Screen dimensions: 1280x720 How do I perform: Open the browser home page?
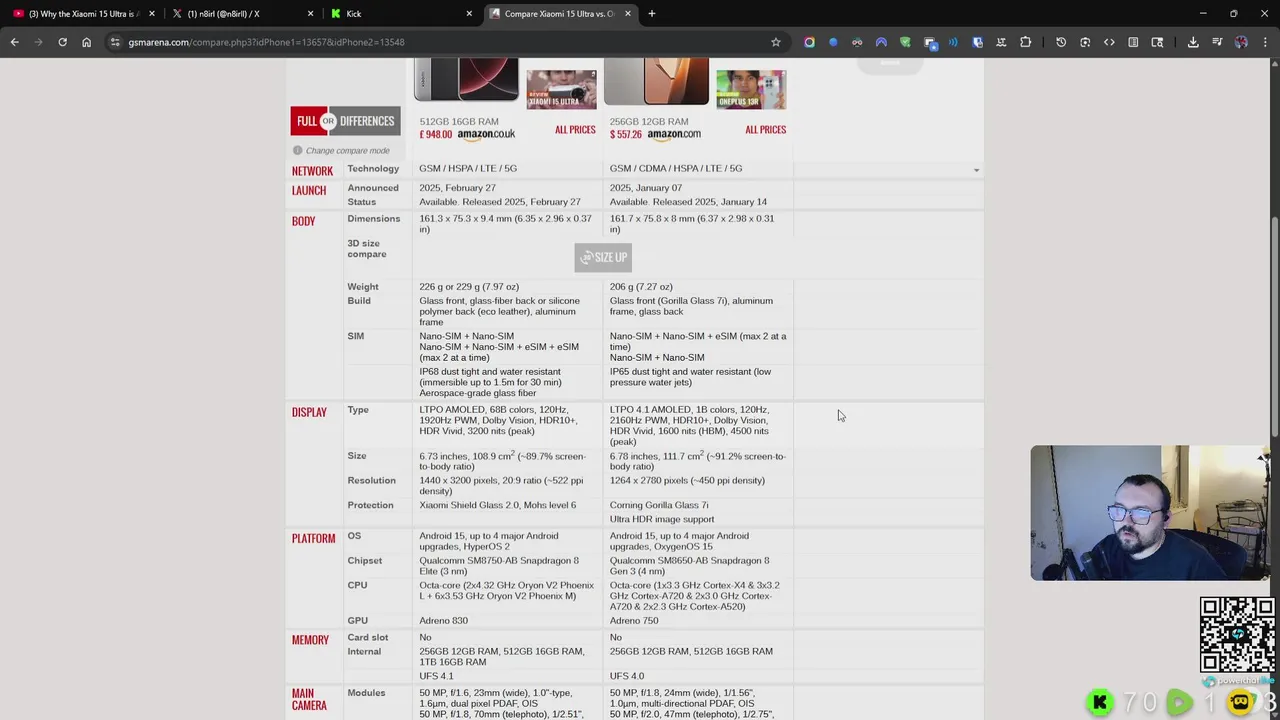coord(86,42)
